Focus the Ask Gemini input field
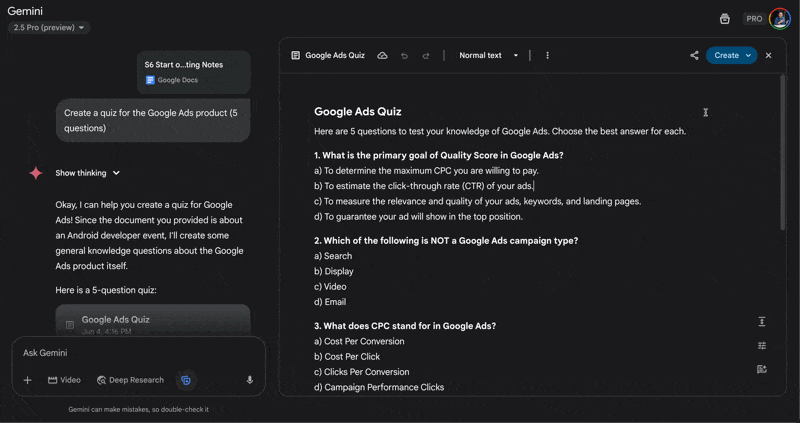 138,353
